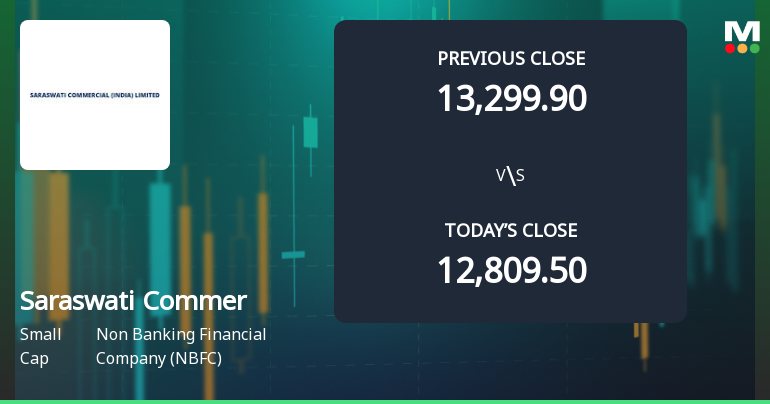The image size is (770, 404).
Task: Click the PREVIOUS CLOSE heading
Action: (x=511, y=58)
